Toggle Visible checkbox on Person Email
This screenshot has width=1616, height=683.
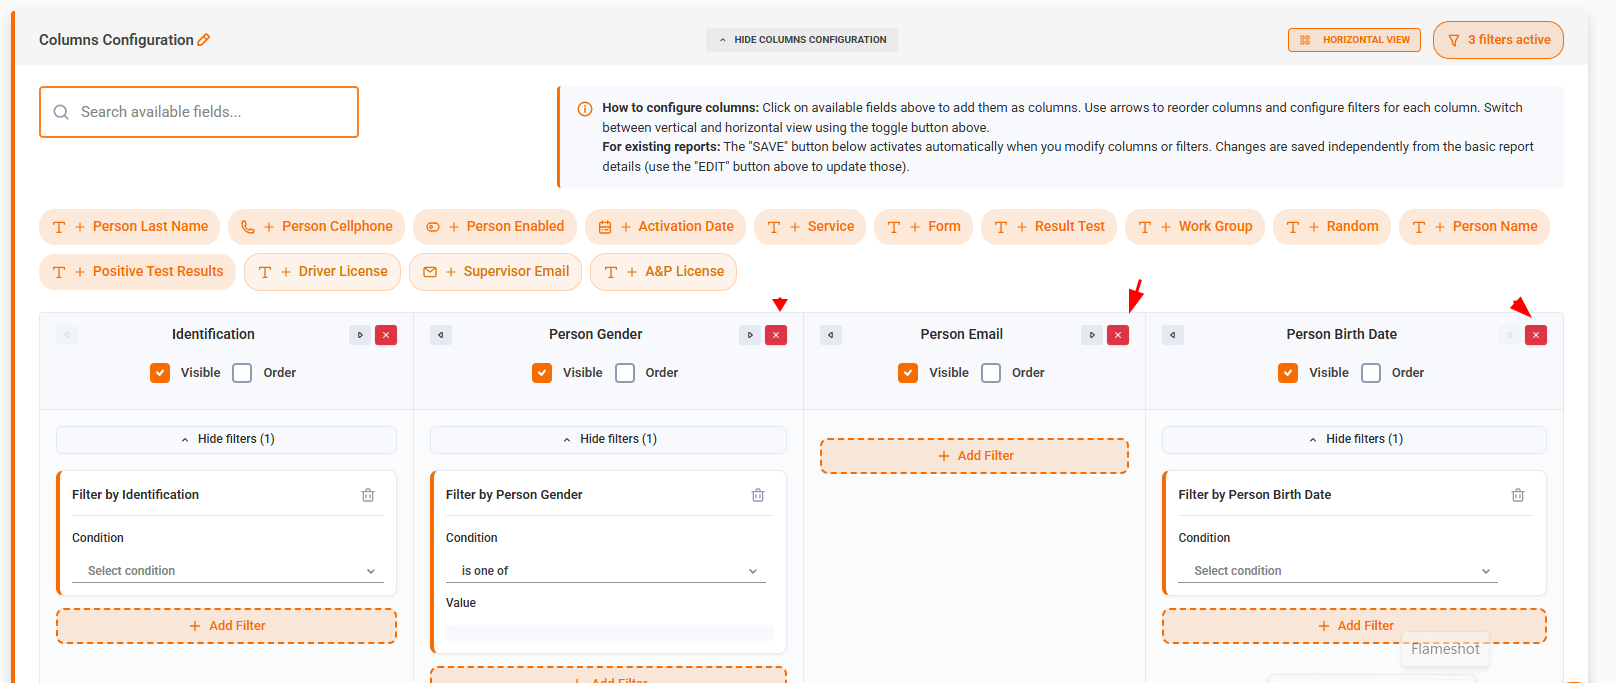pyautogui.click(x=908, y=373)
